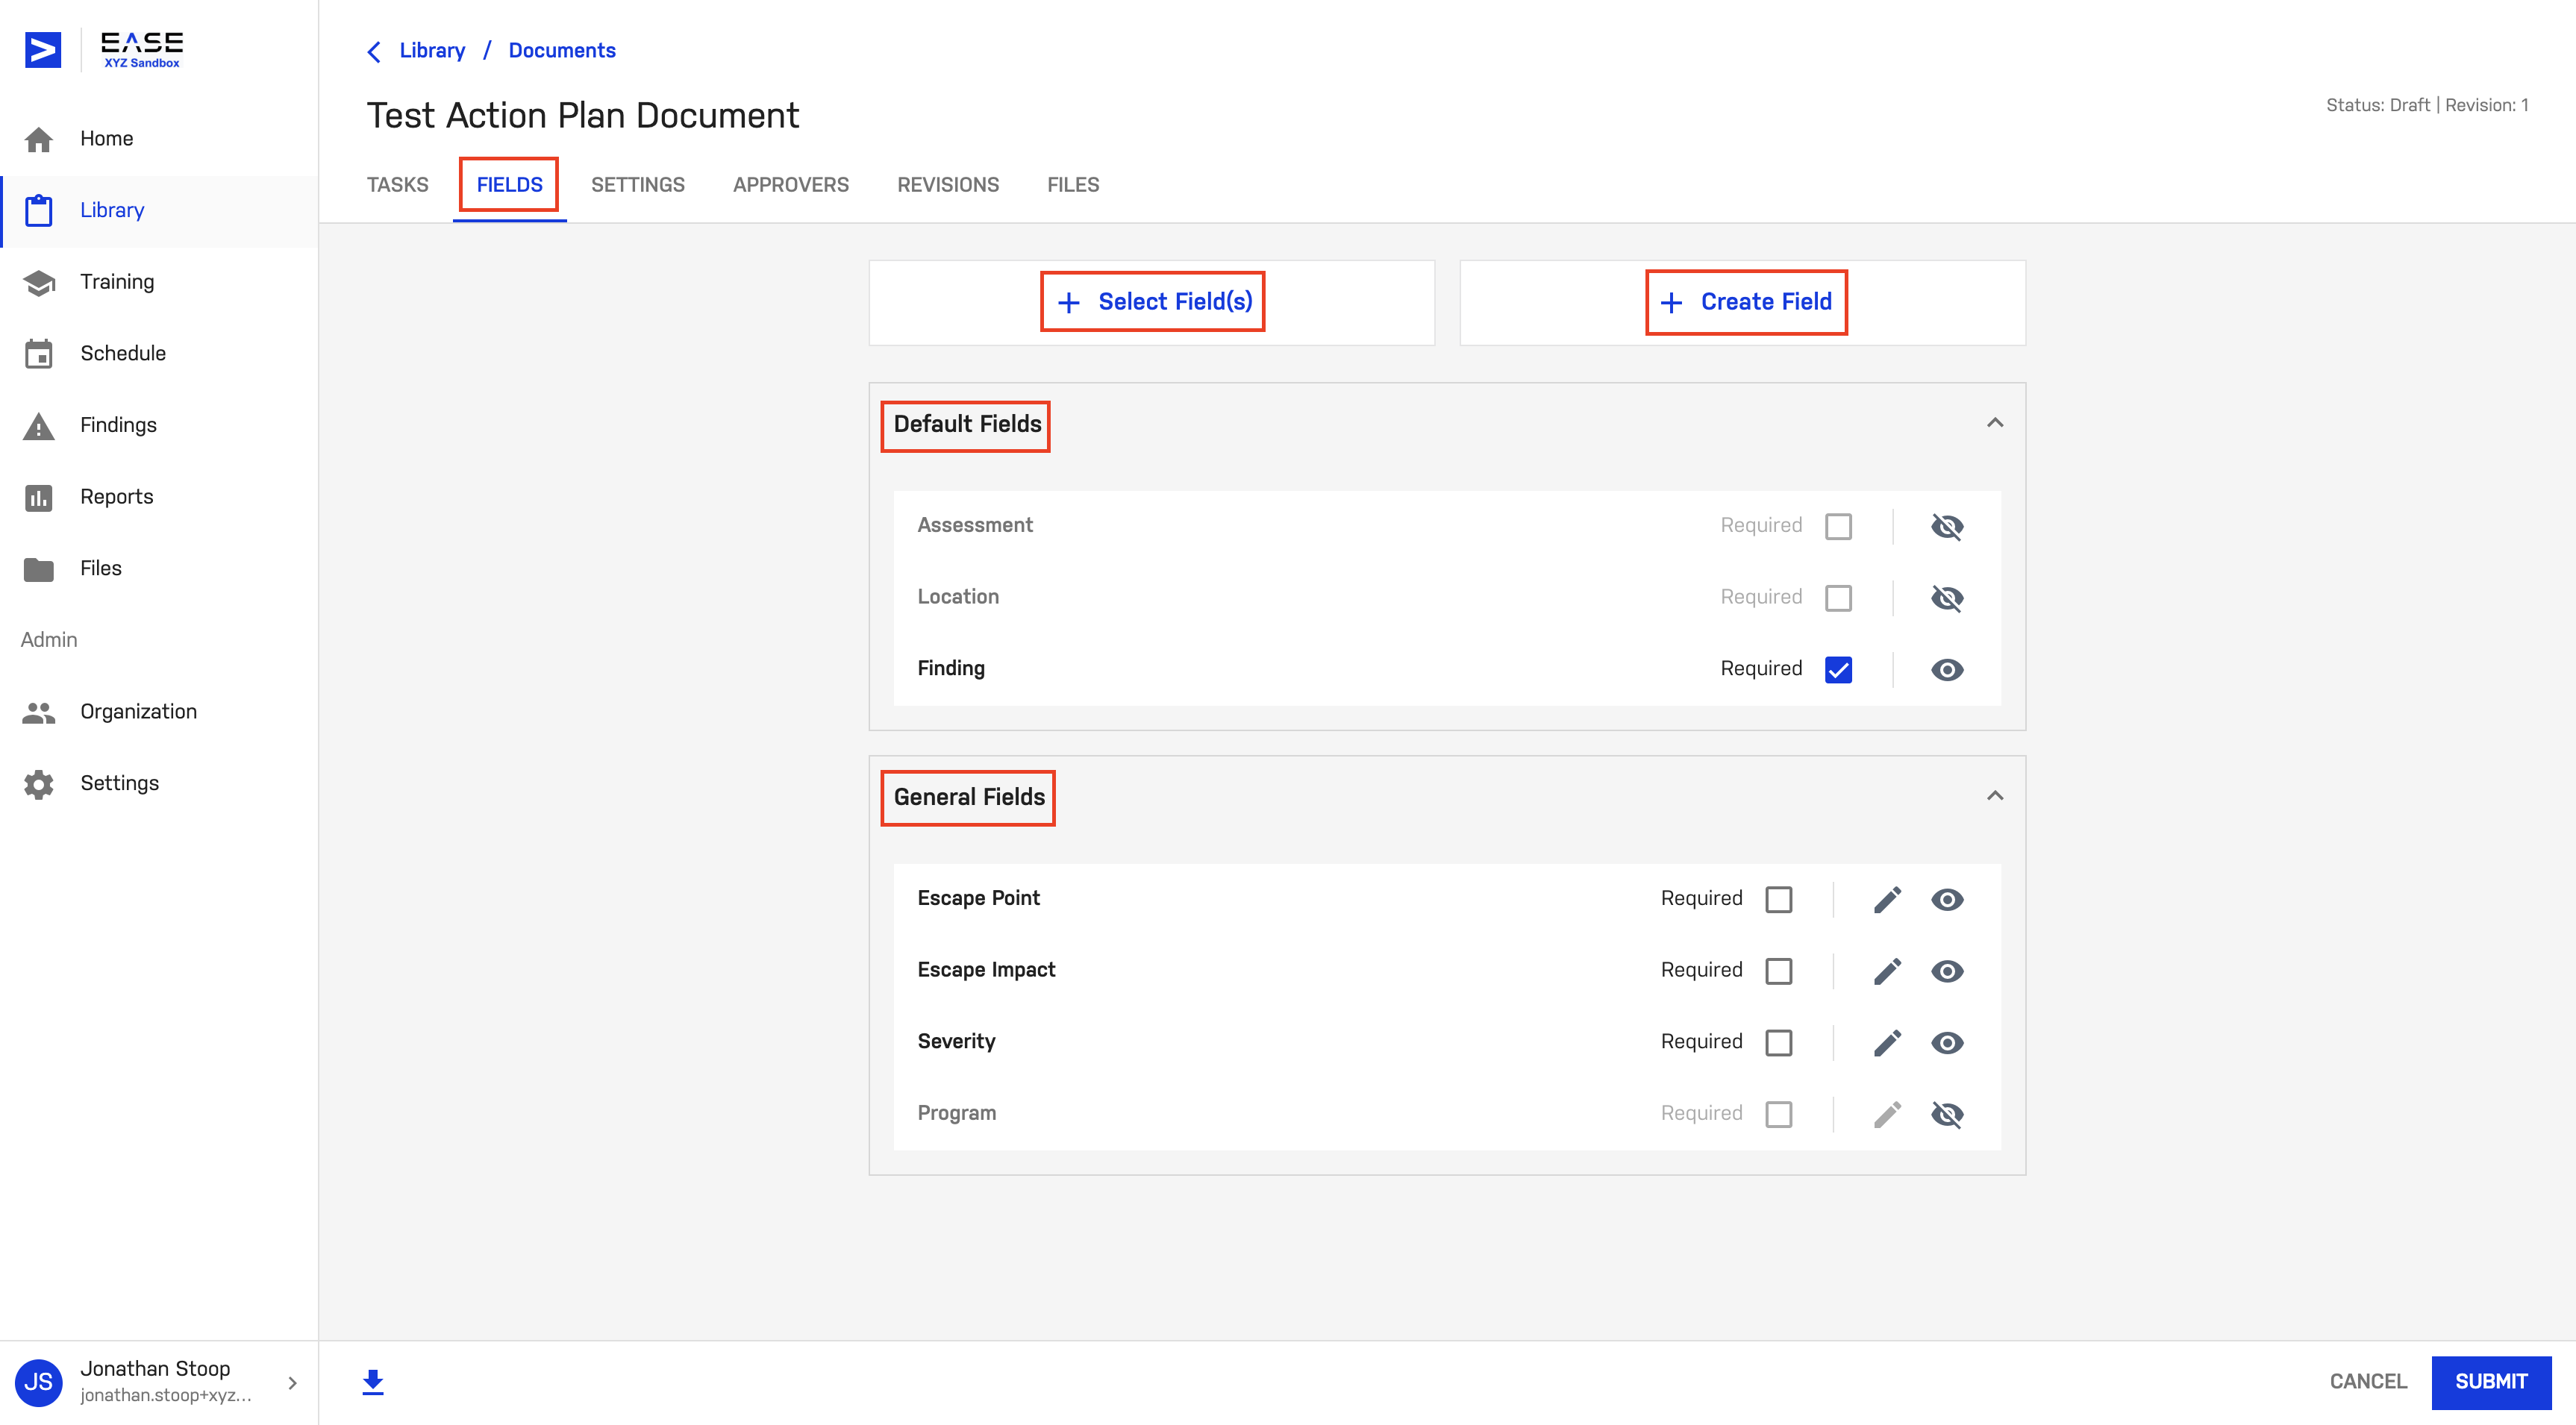Click the Jonathan Stoop user name

point(155,1368)
